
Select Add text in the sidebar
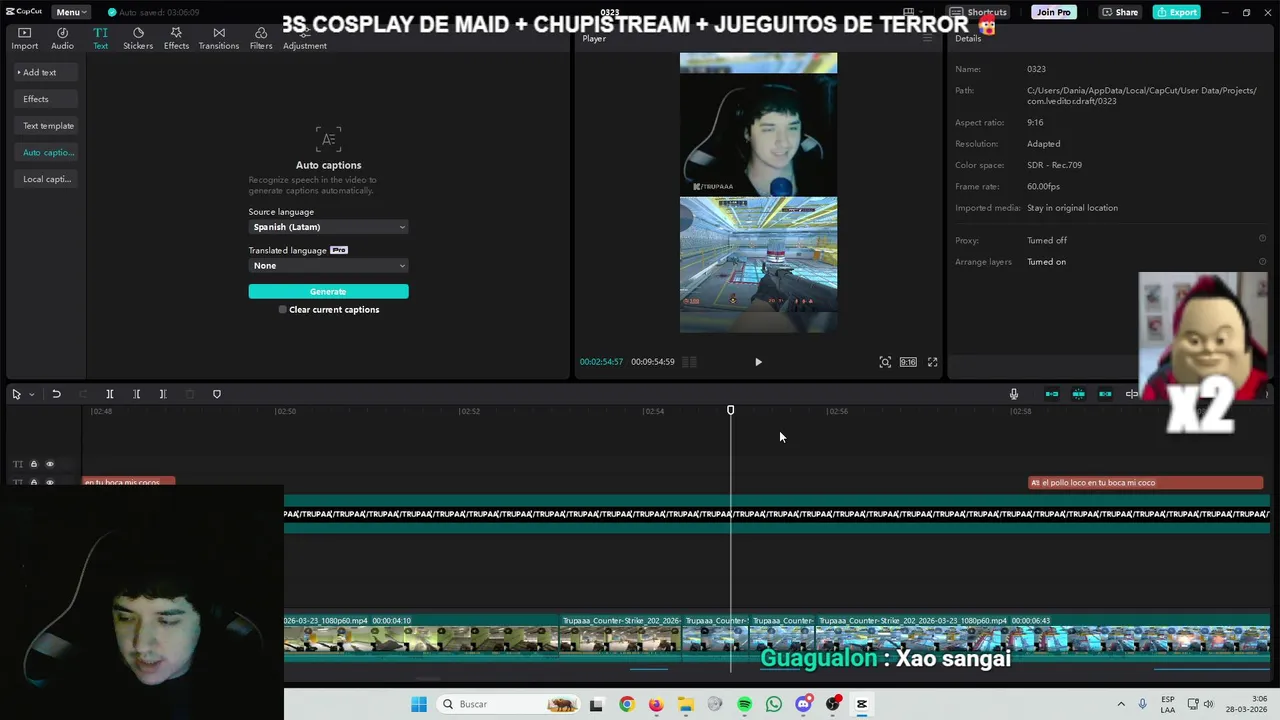click(x=45, y=72)
